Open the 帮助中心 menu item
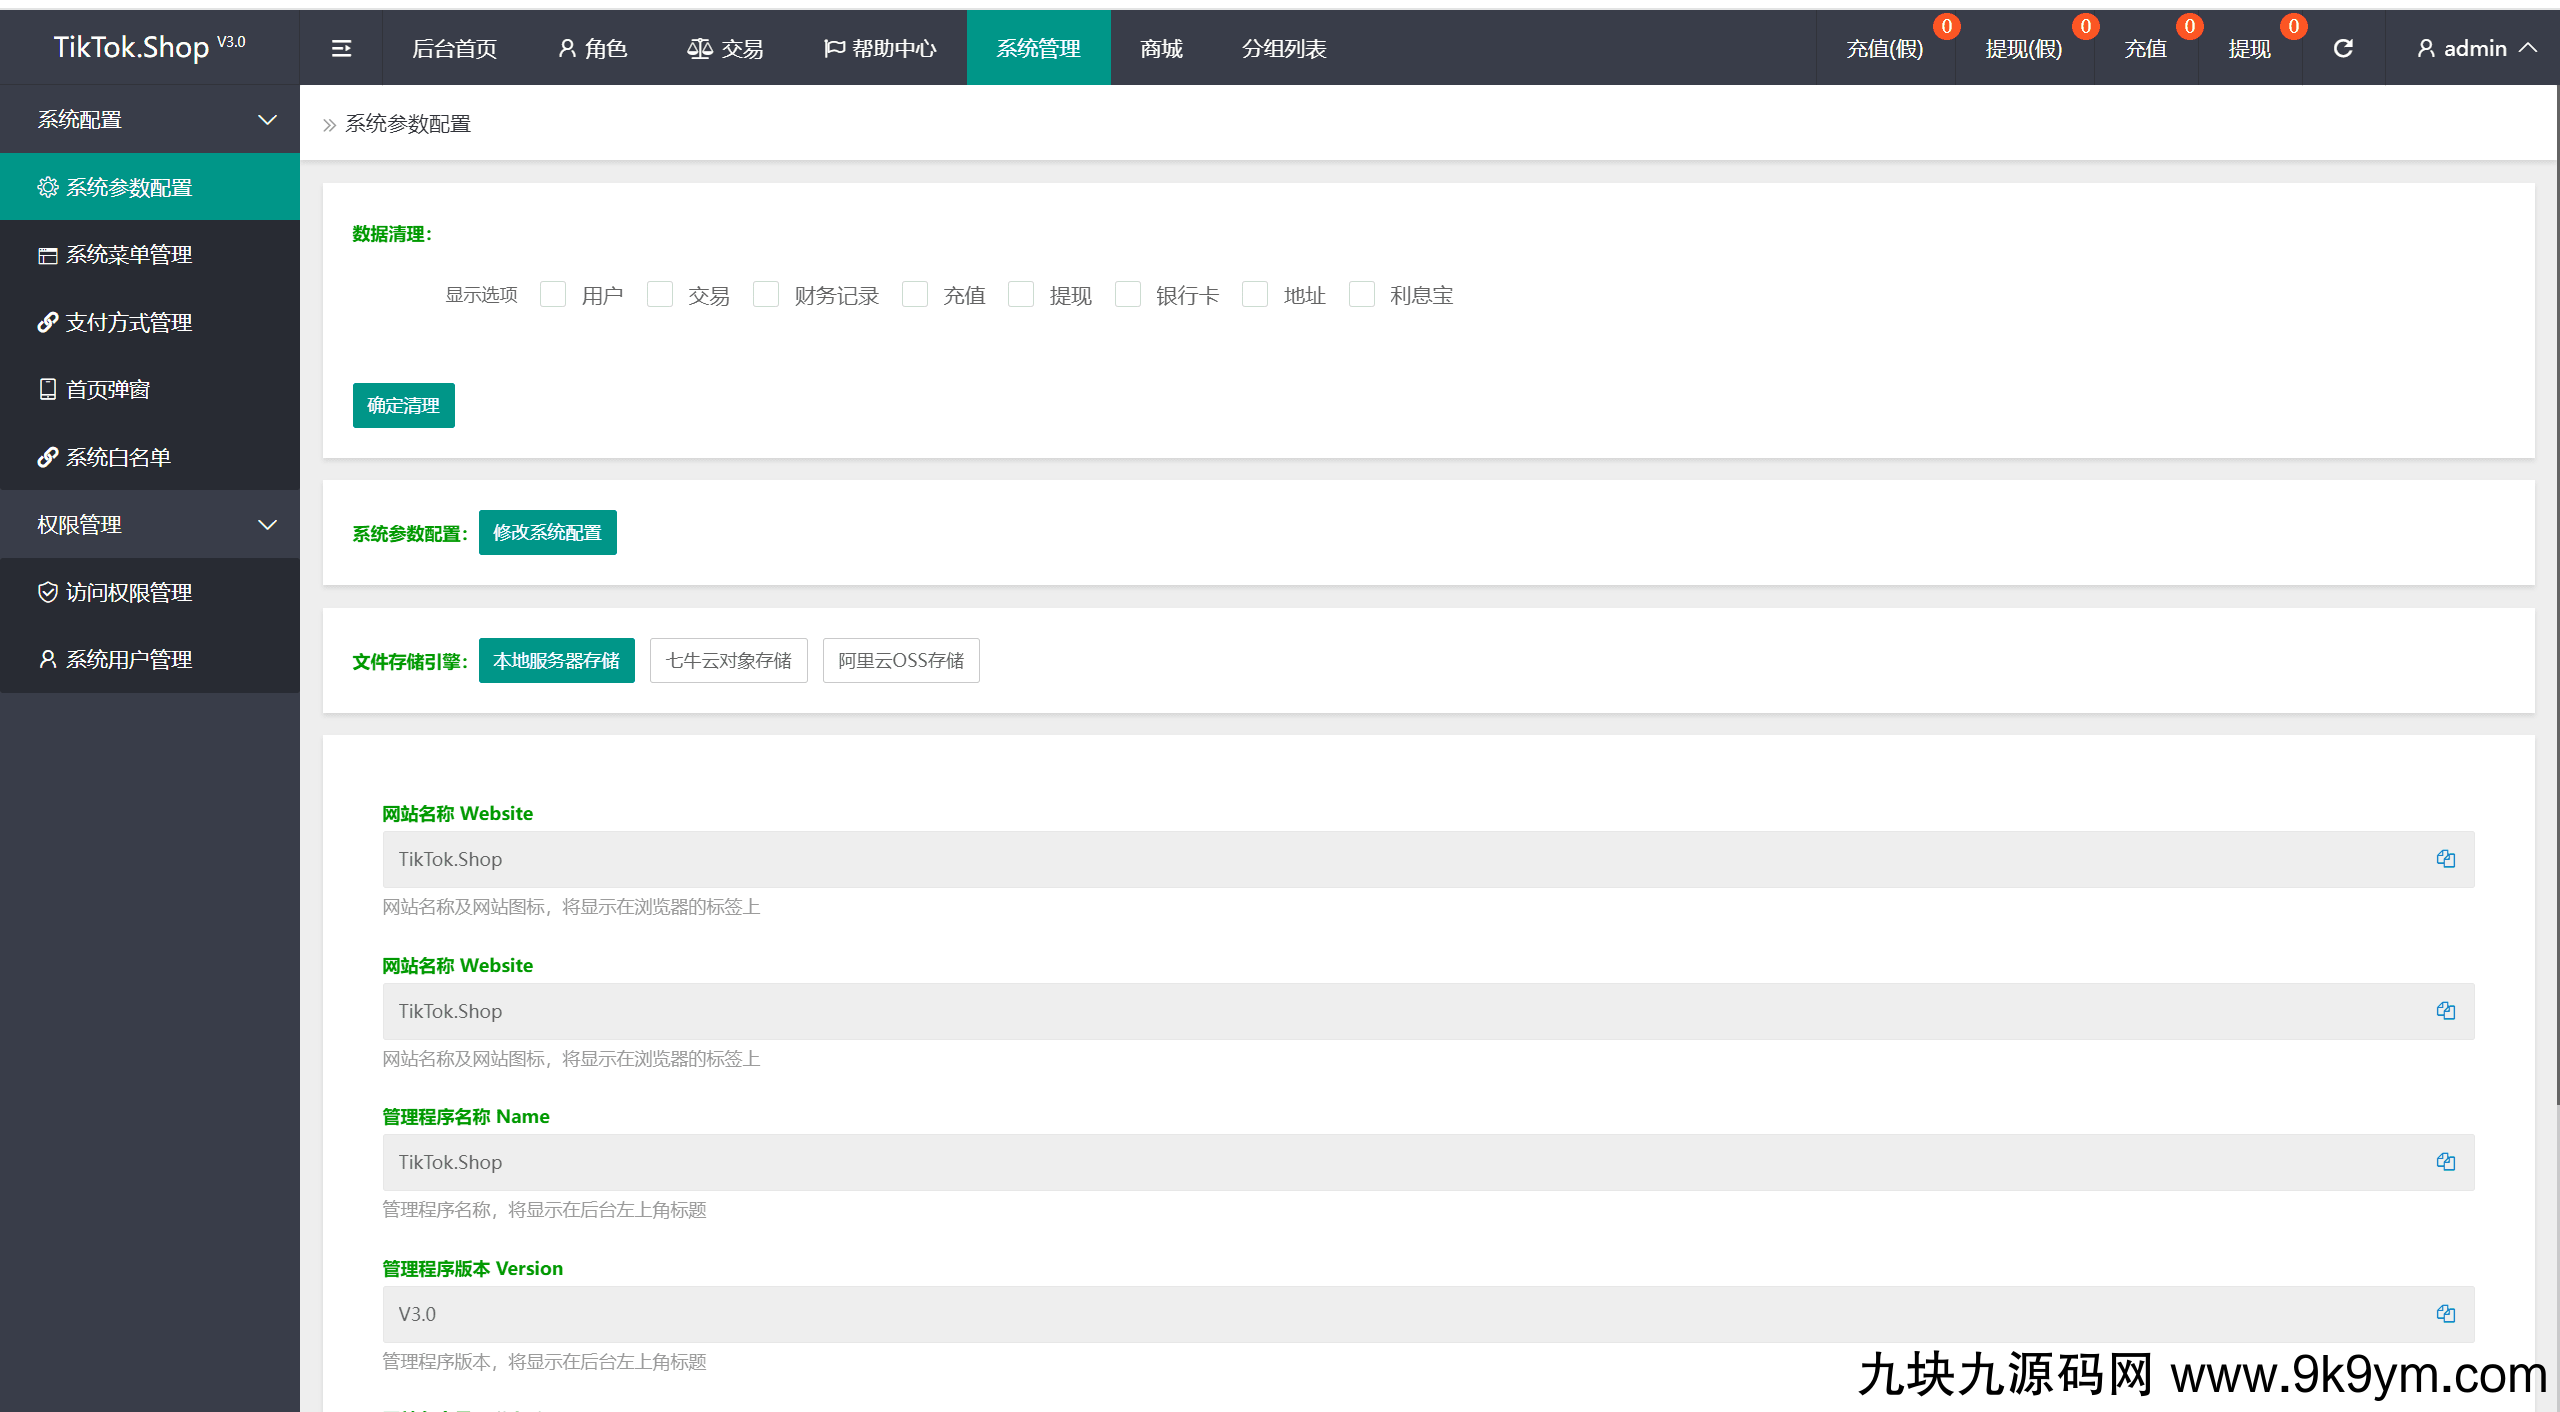Viewport: 2560px width, 1412px height. click(879, 47)
